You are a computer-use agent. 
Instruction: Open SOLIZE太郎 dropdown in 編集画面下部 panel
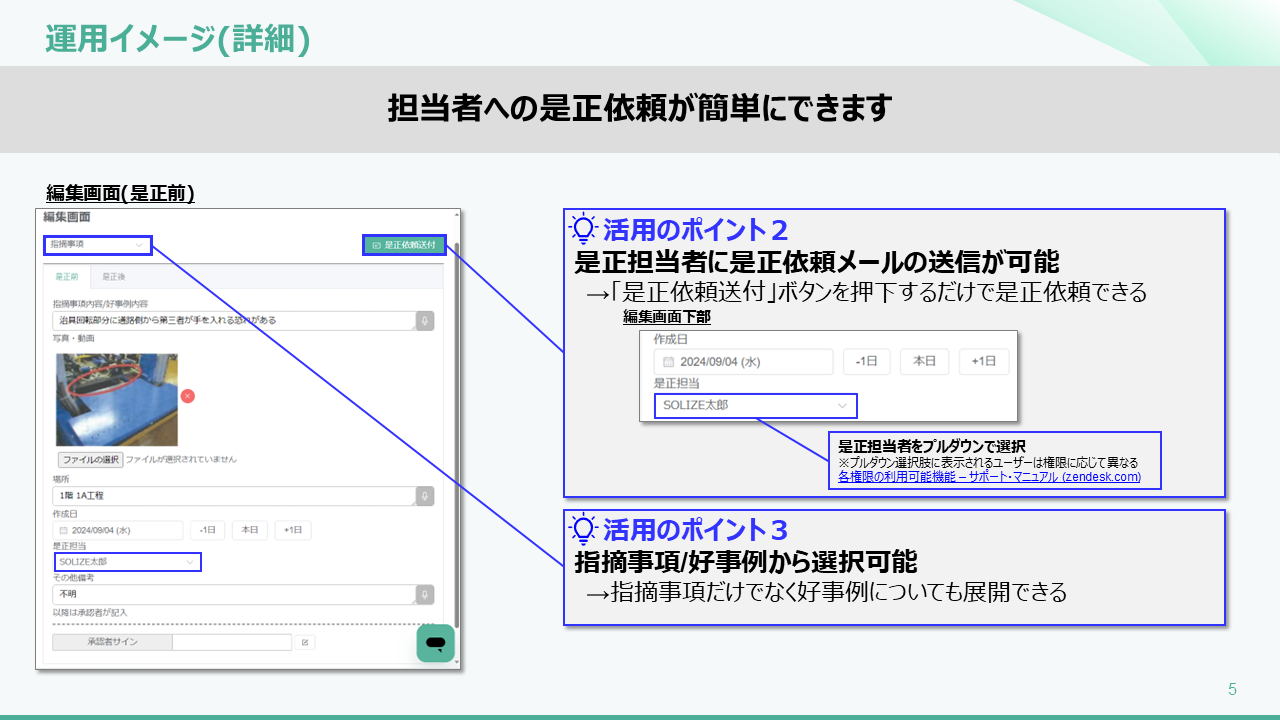tap(755, 406)
